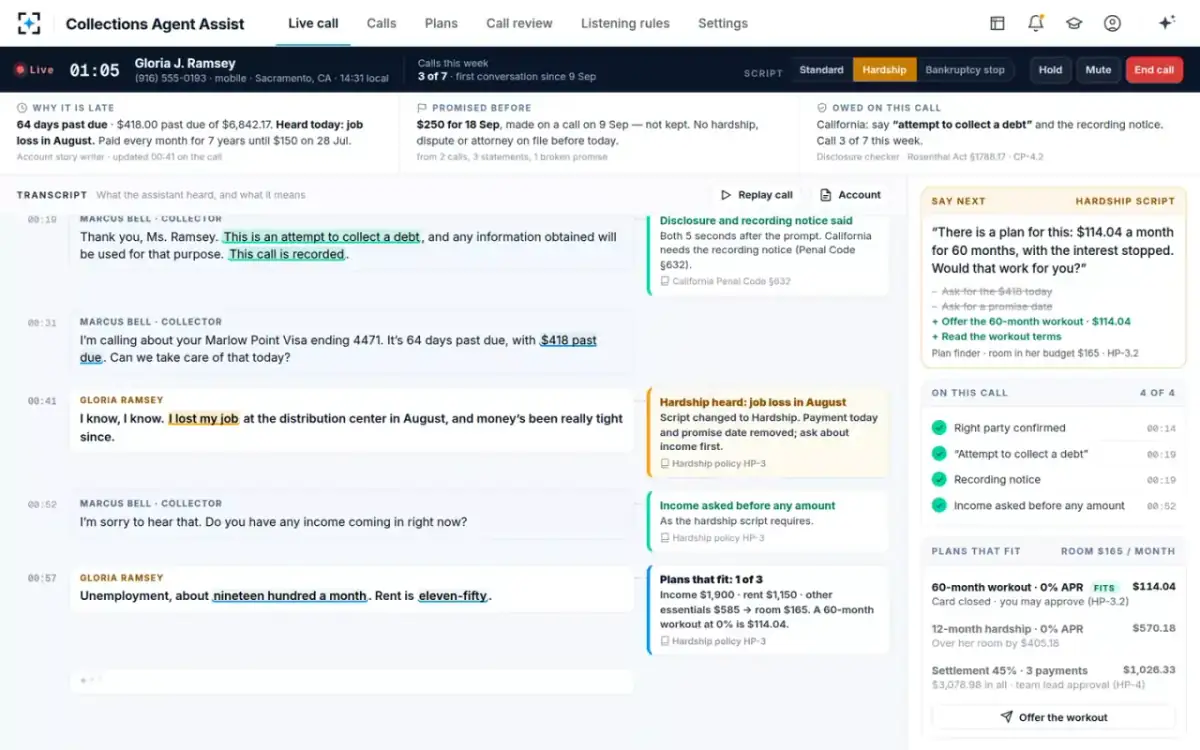Screen dimensions: 1200x750
Task: Click the Collections Agent Assist logo icon
Action: tap(29, 23)
